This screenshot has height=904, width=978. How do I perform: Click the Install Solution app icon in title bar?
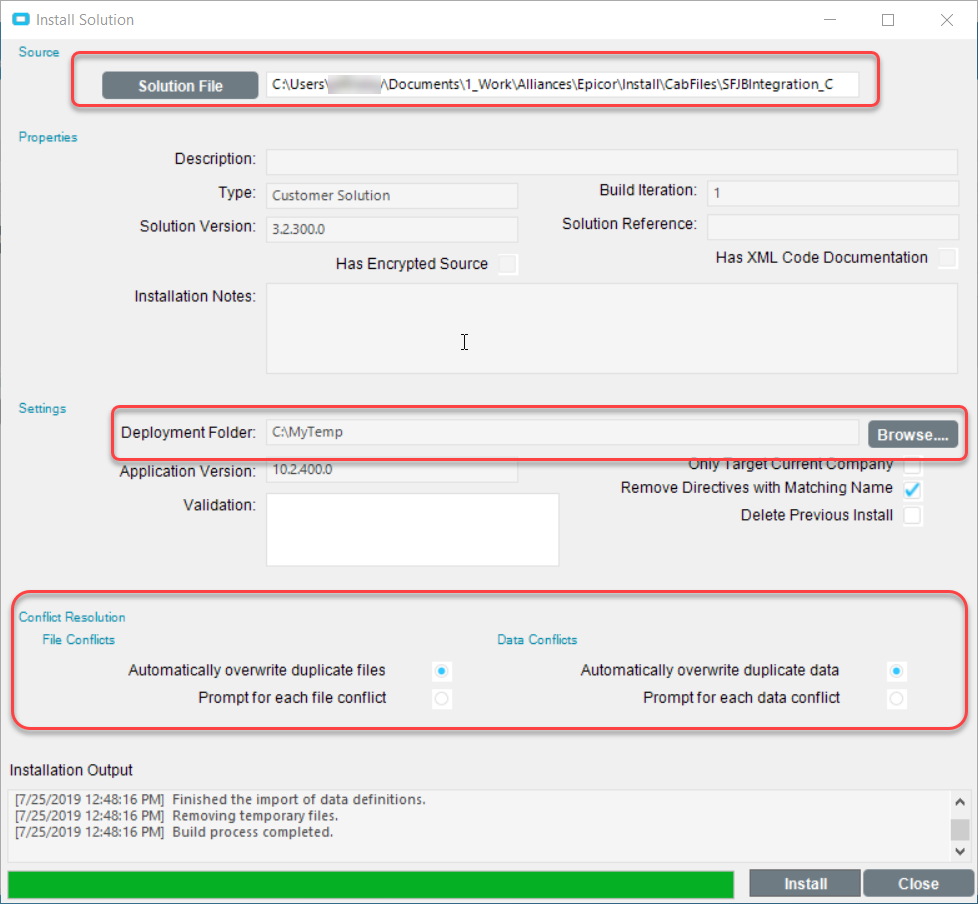click(19, 20)
